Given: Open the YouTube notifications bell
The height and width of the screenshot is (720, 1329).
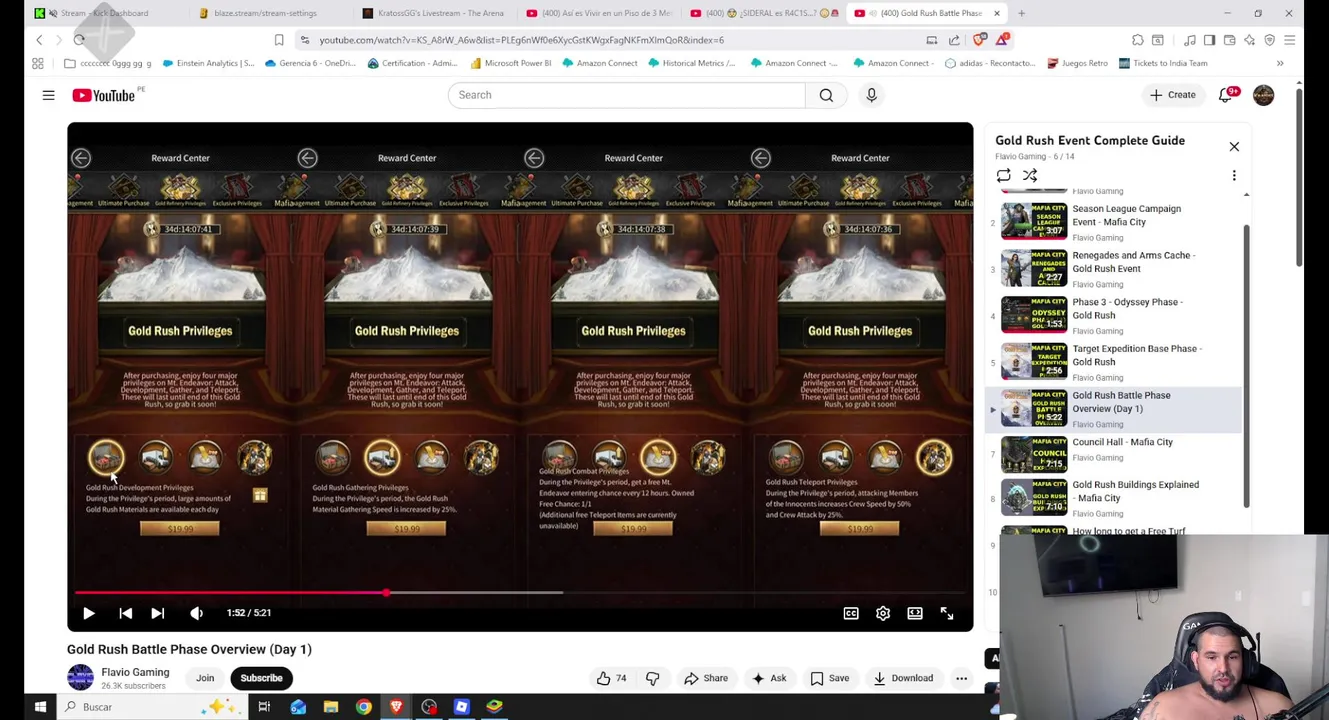Looking at the screenshot, I should click(x=1226, y=95).
